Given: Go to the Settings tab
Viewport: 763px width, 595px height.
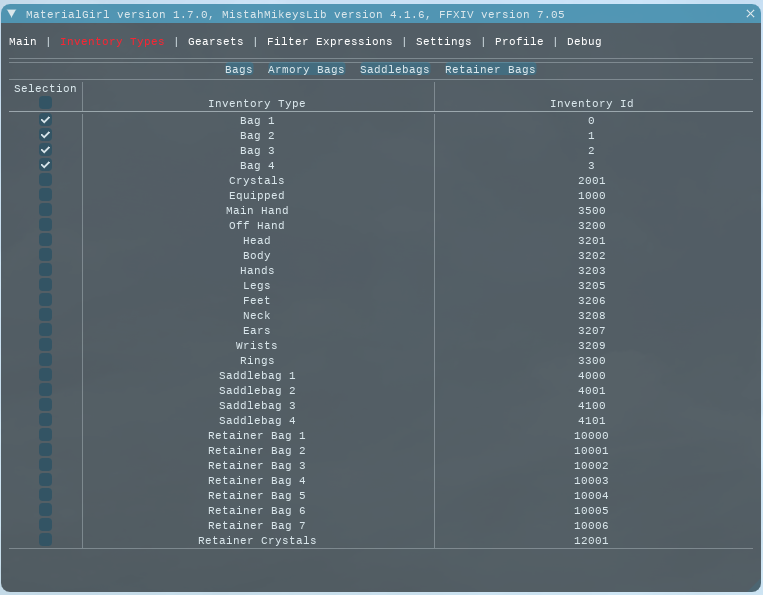Looking at the screenshot, I should pos(443,42).
